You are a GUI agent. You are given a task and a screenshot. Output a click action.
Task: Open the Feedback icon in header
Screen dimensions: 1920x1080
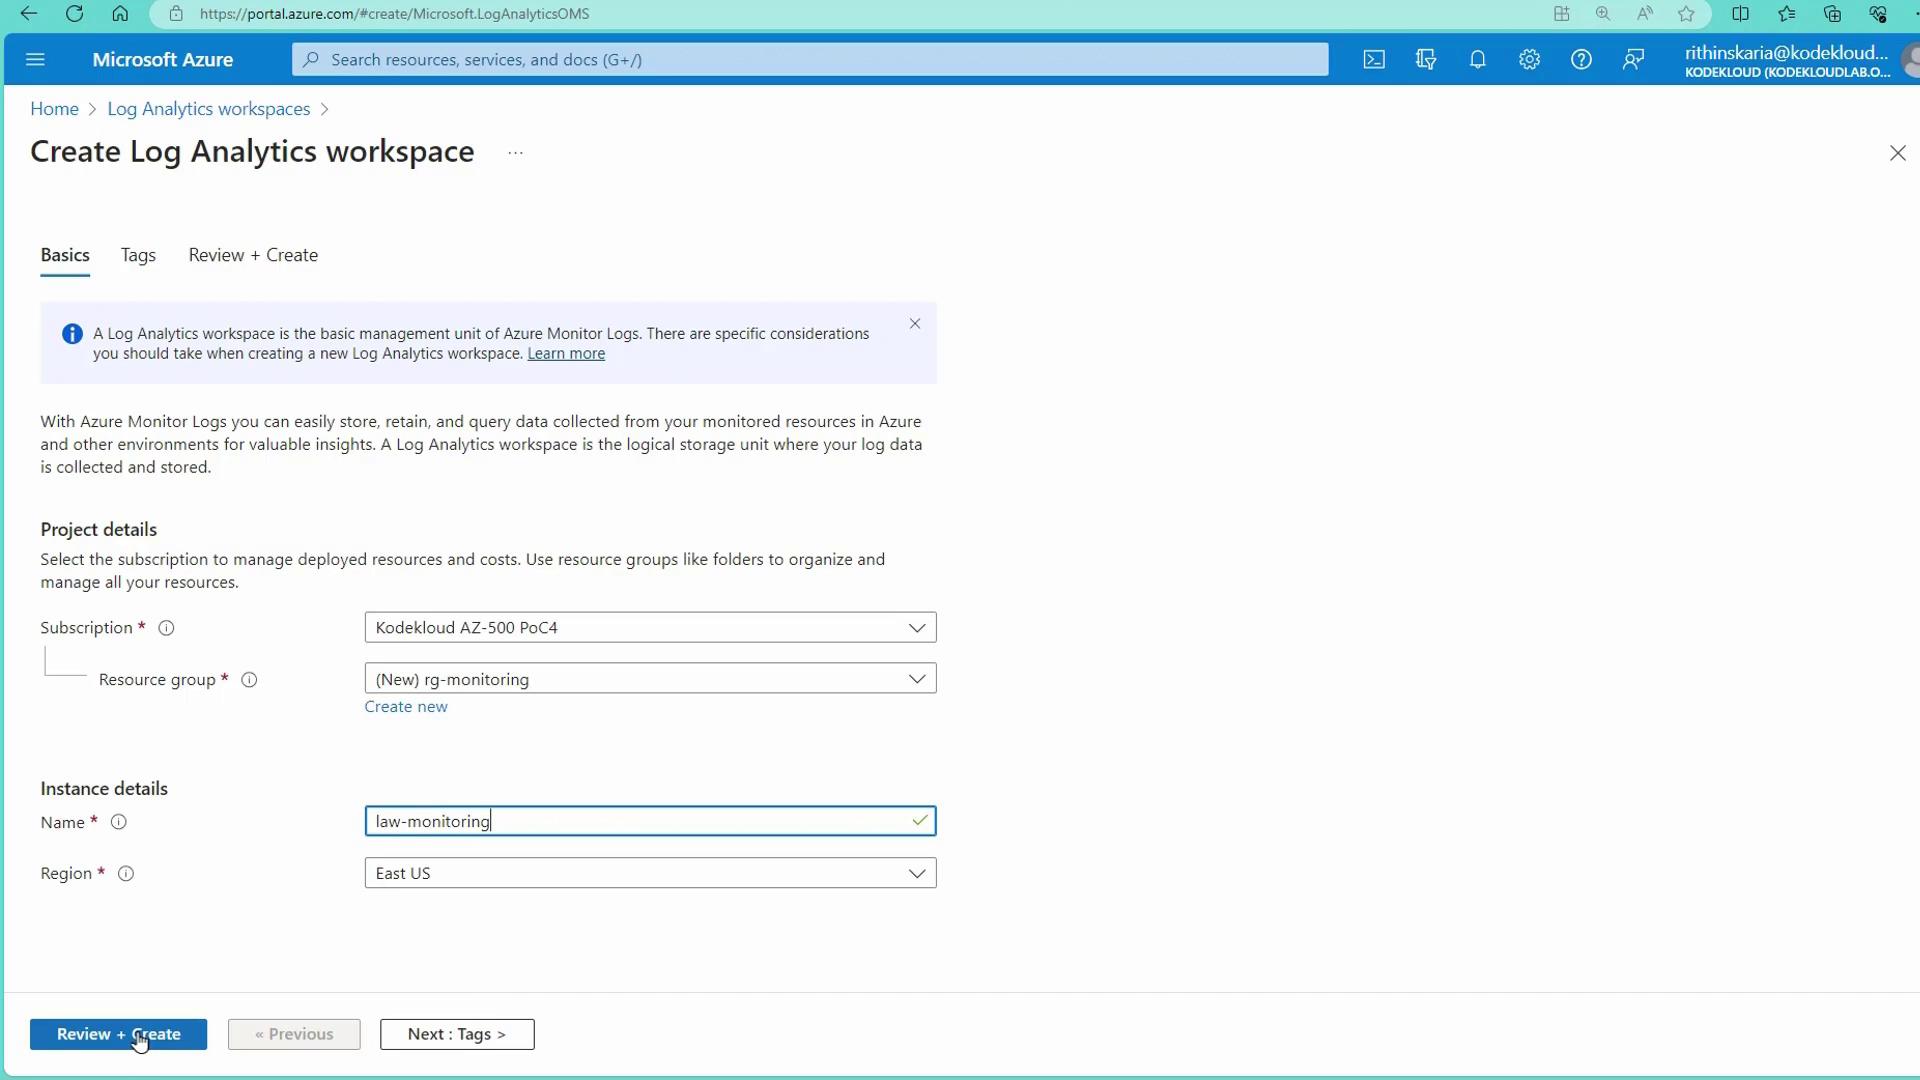pos(1633,60)
